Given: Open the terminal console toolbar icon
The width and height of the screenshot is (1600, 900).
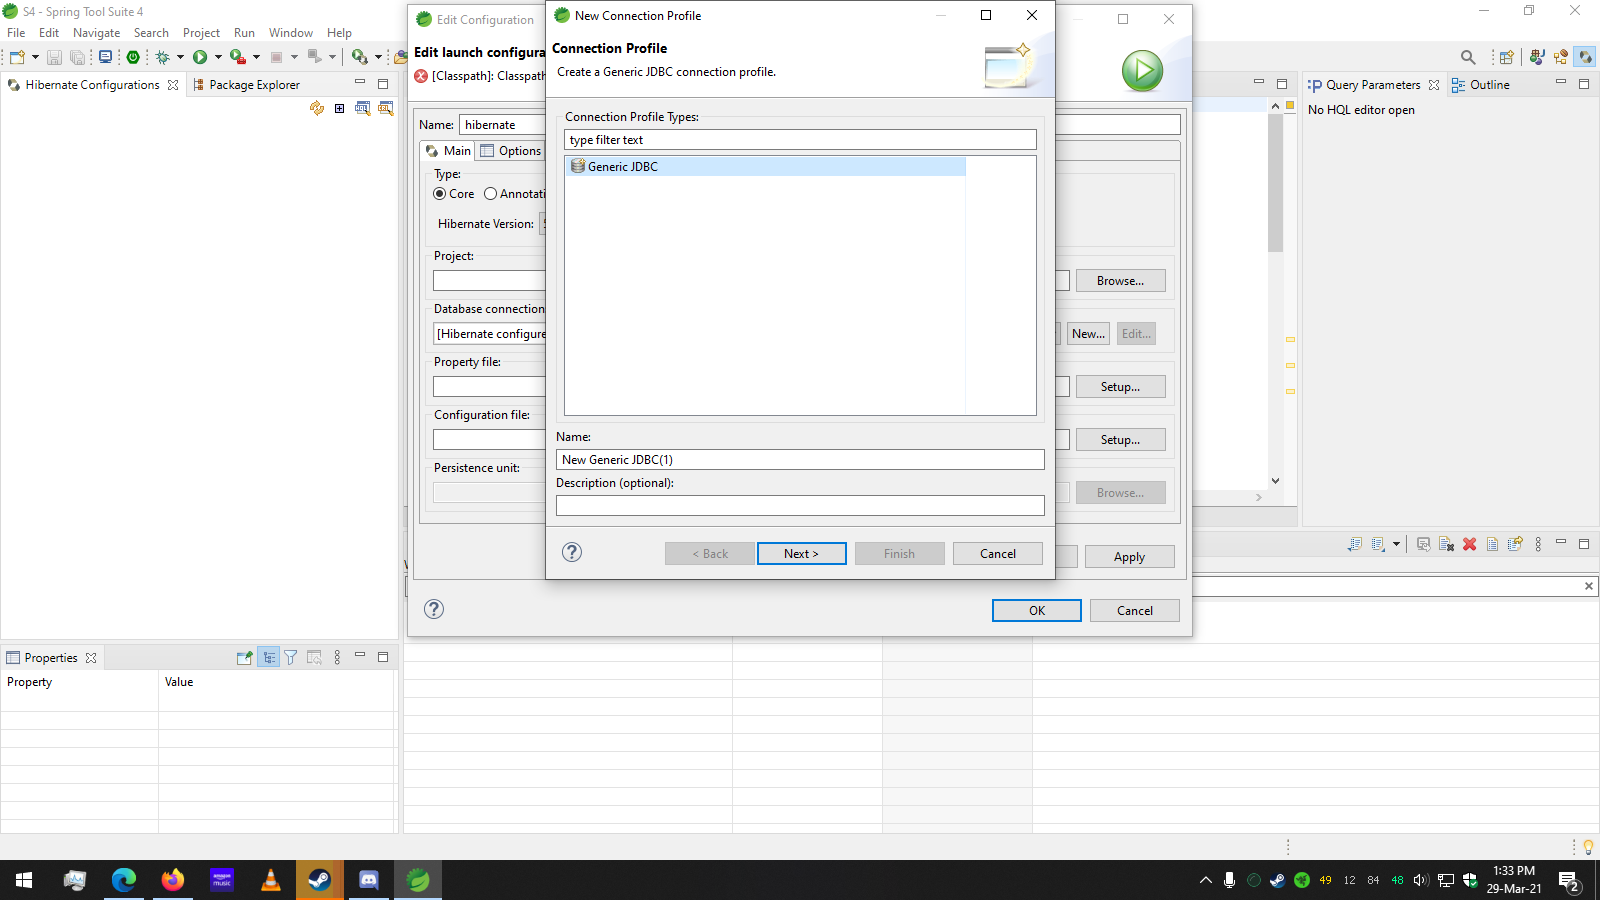Looking at the screenshot, I should pyautogui.click(x=105, y=57).
